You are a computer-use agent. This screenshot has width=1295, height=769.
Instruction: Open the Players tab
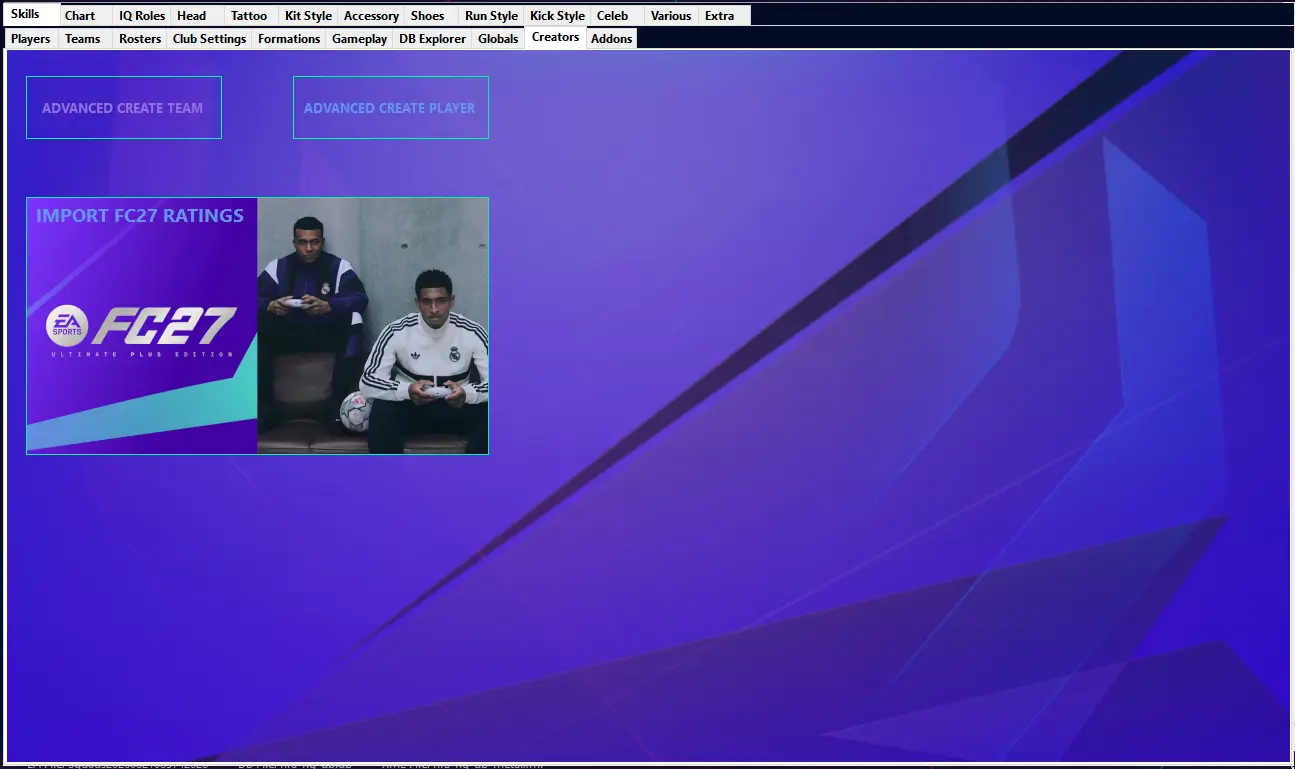pos(31,39)
